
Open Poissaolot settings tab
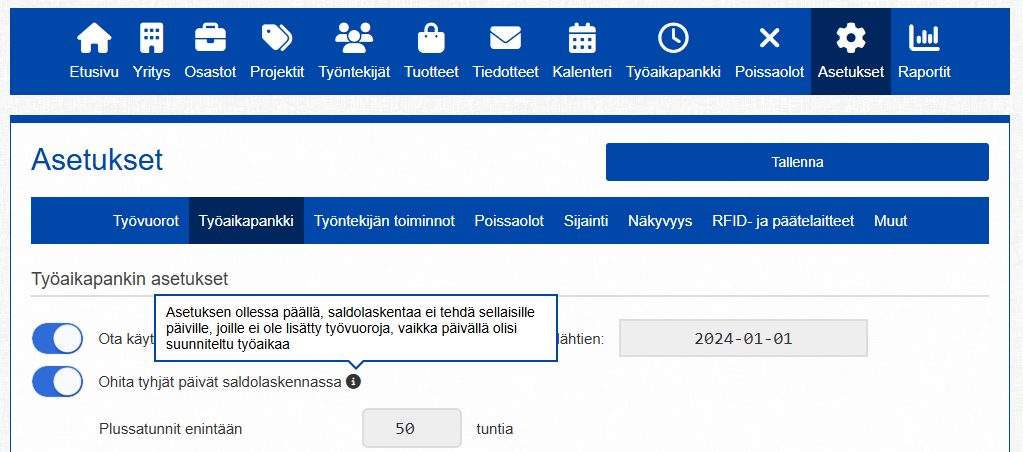pyautogui.click(x=509, y=220)
